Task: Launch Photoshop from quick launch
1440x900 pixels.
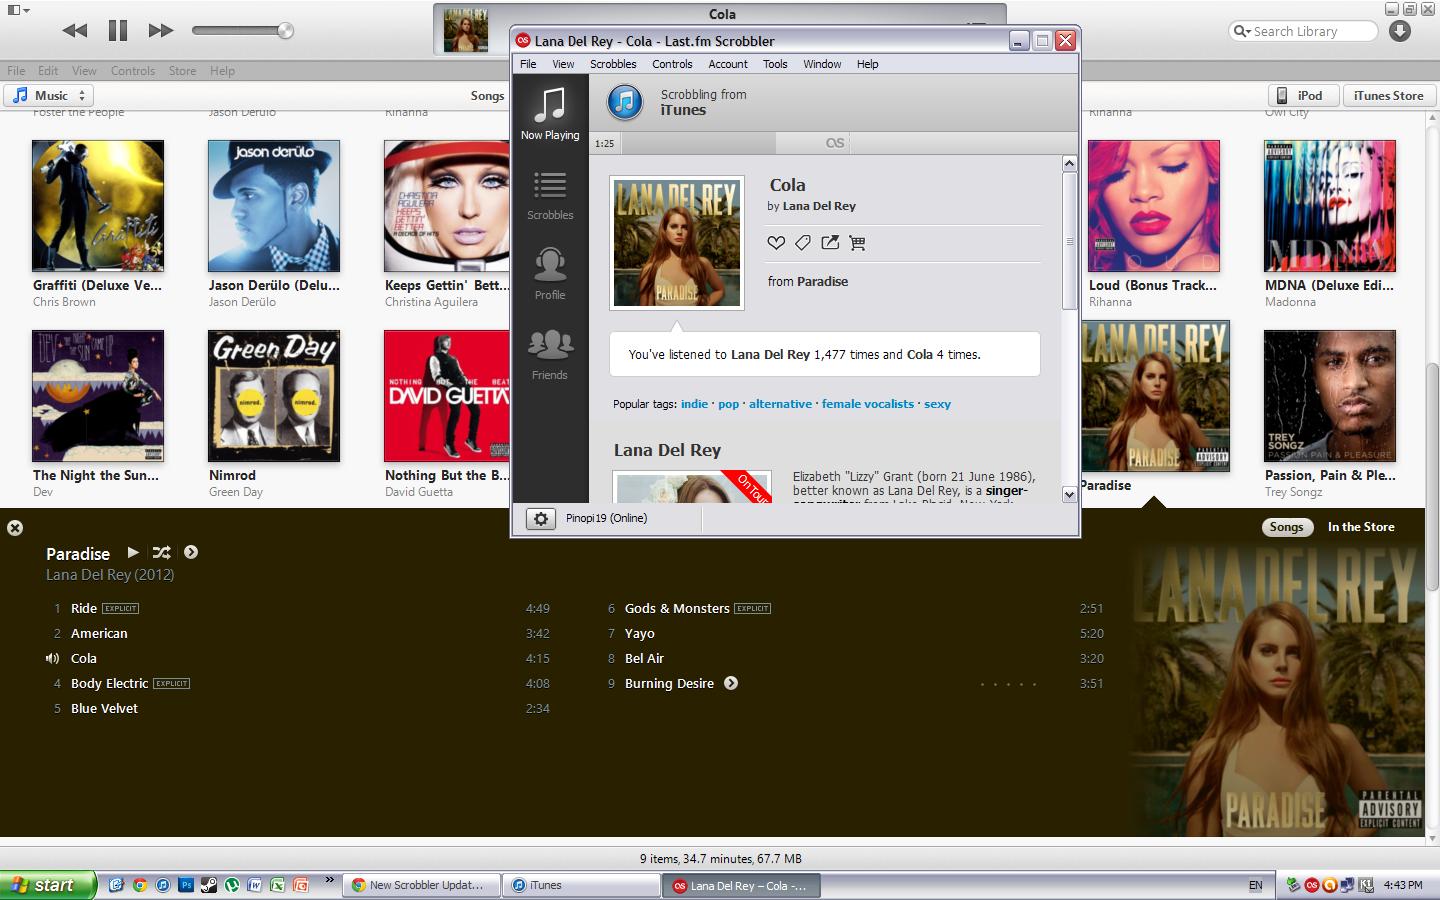Action: coord(186,885)
